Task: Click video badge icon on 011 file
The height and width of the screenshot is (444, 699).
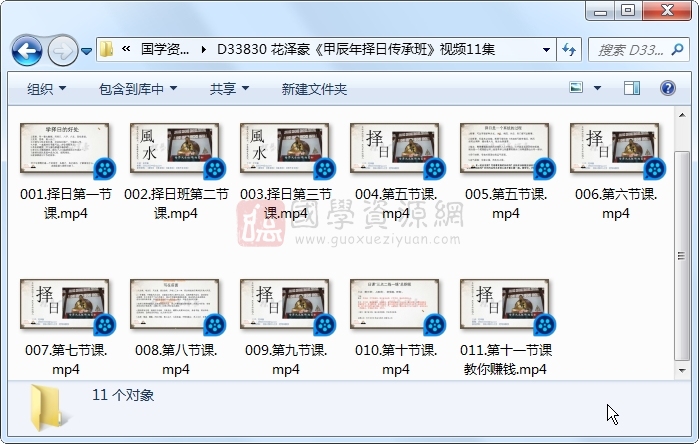Action: click(545, 325)
